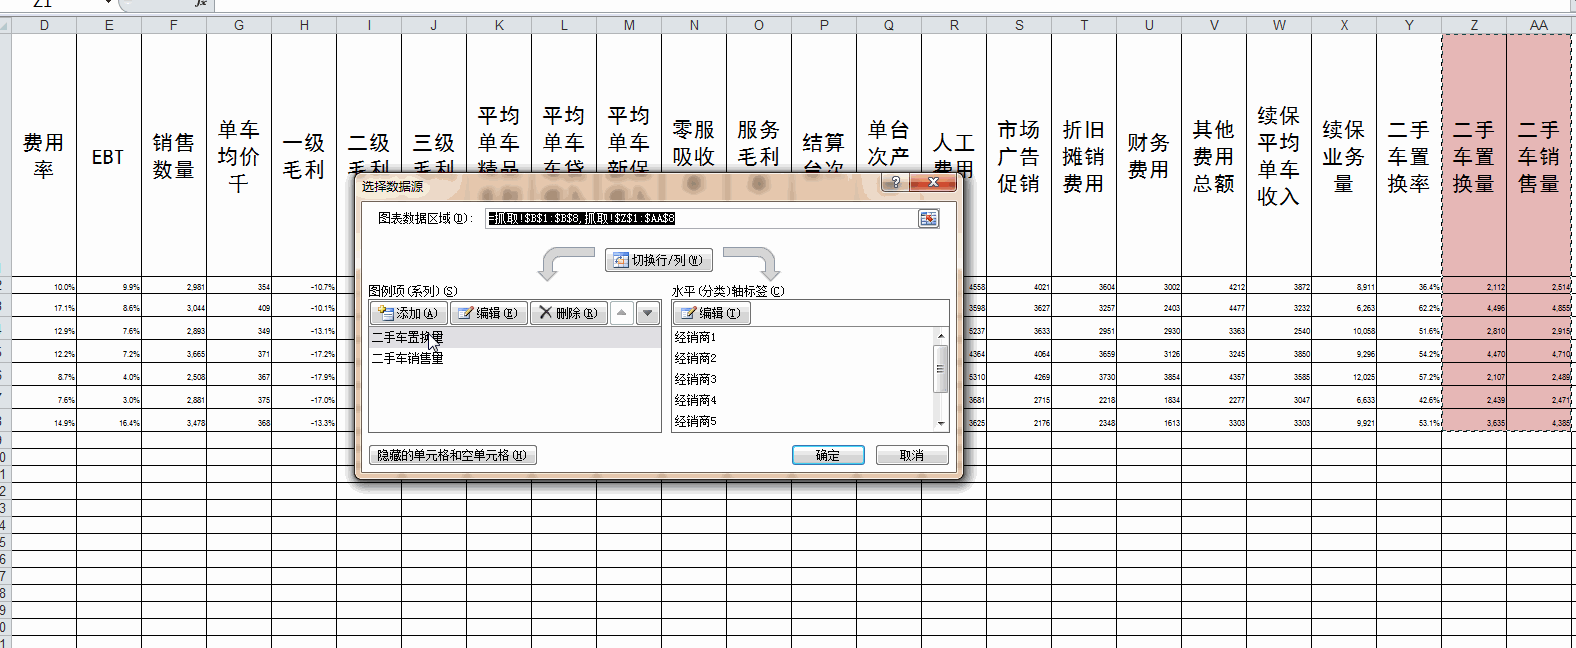Click 编辑 (E) to edit the selected series
Screen dimensions: 1576x648
coord(488,313)
